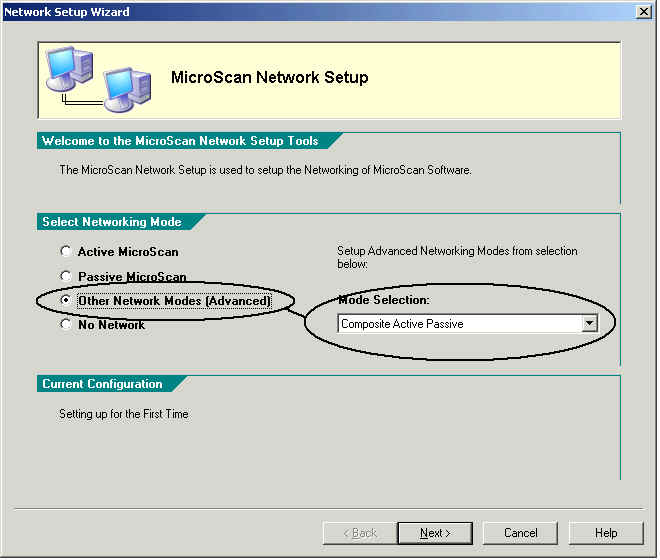Image resolution: width=660 pixels, height=560 pixels.
Task: Click the Cancel button
Action: (x=521, y=534)
